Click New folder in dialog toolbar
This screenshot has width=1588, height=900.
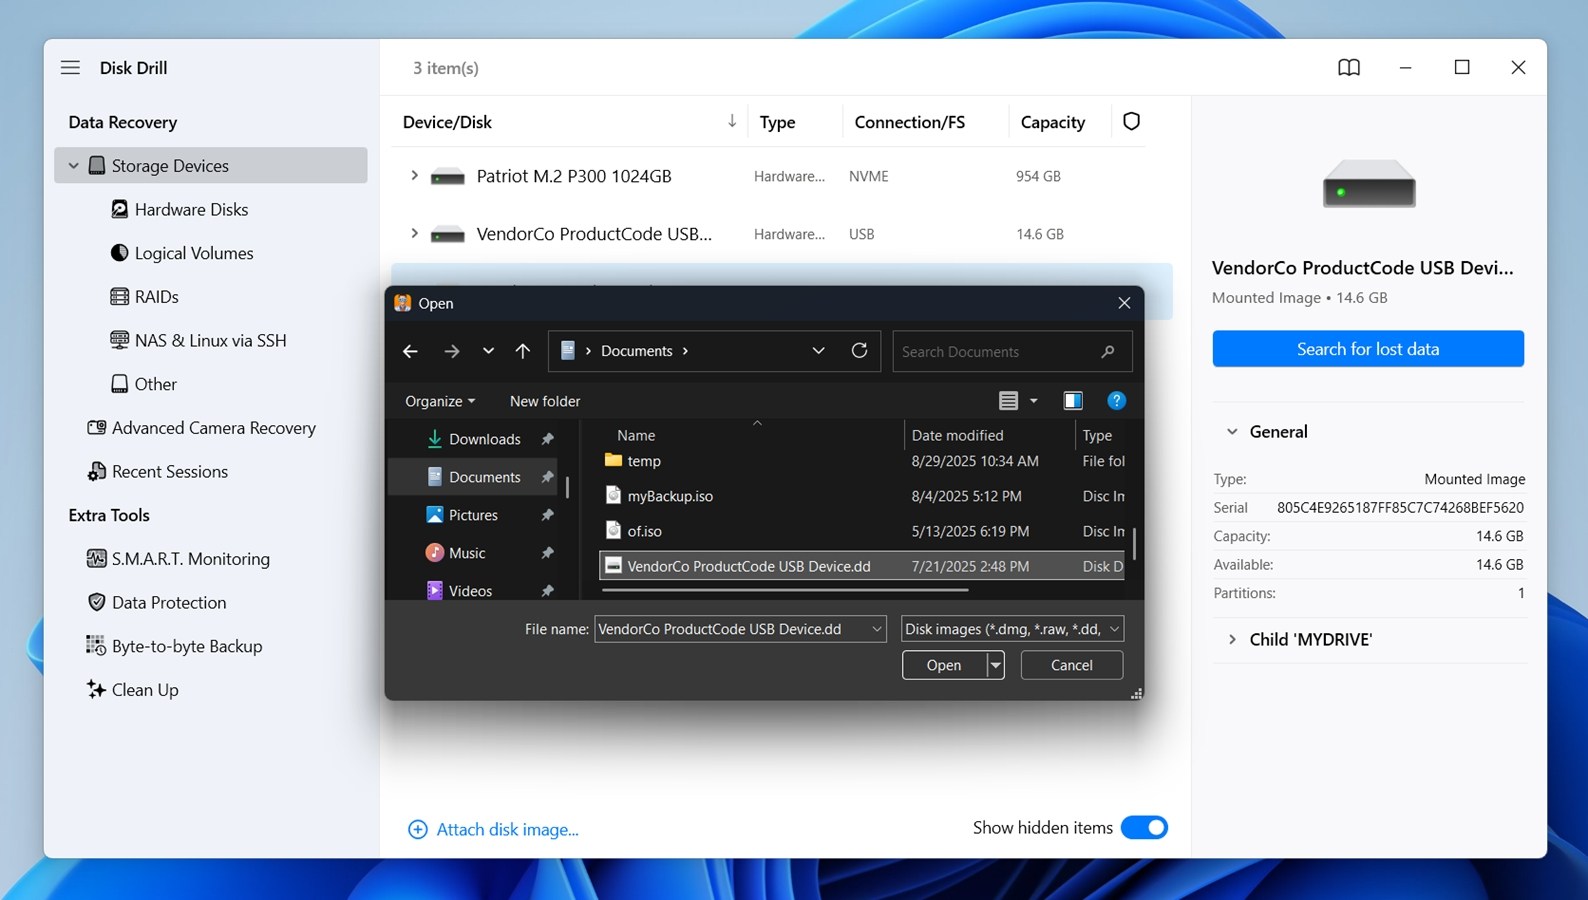pyautogui.click(x=545, y=401)
